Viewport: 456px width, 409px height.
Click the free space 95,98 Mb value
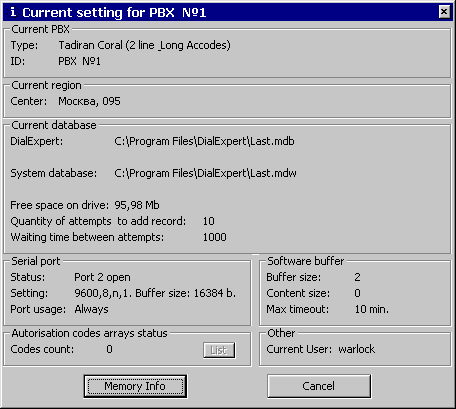click(x=137, y=205)
